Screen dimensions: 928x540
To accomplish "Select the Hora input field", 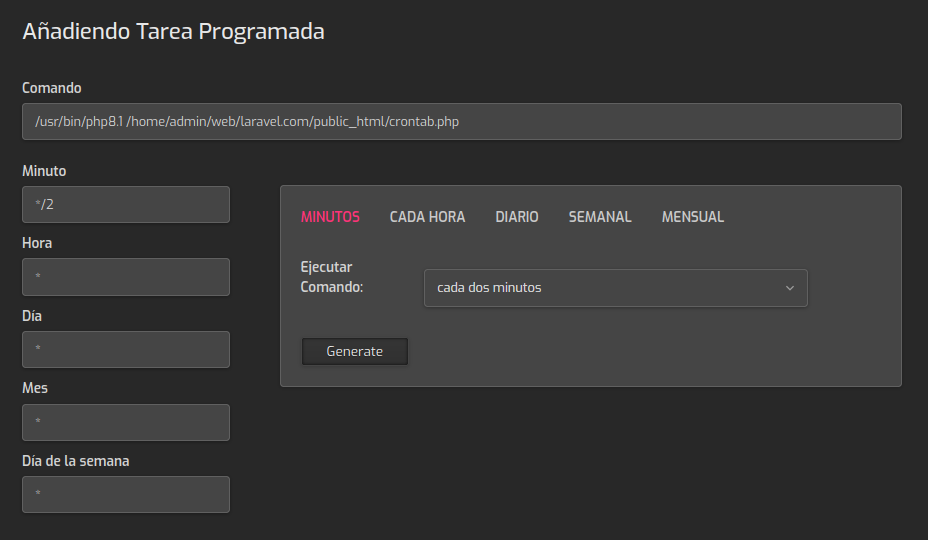I will click(x=125, y=277).
